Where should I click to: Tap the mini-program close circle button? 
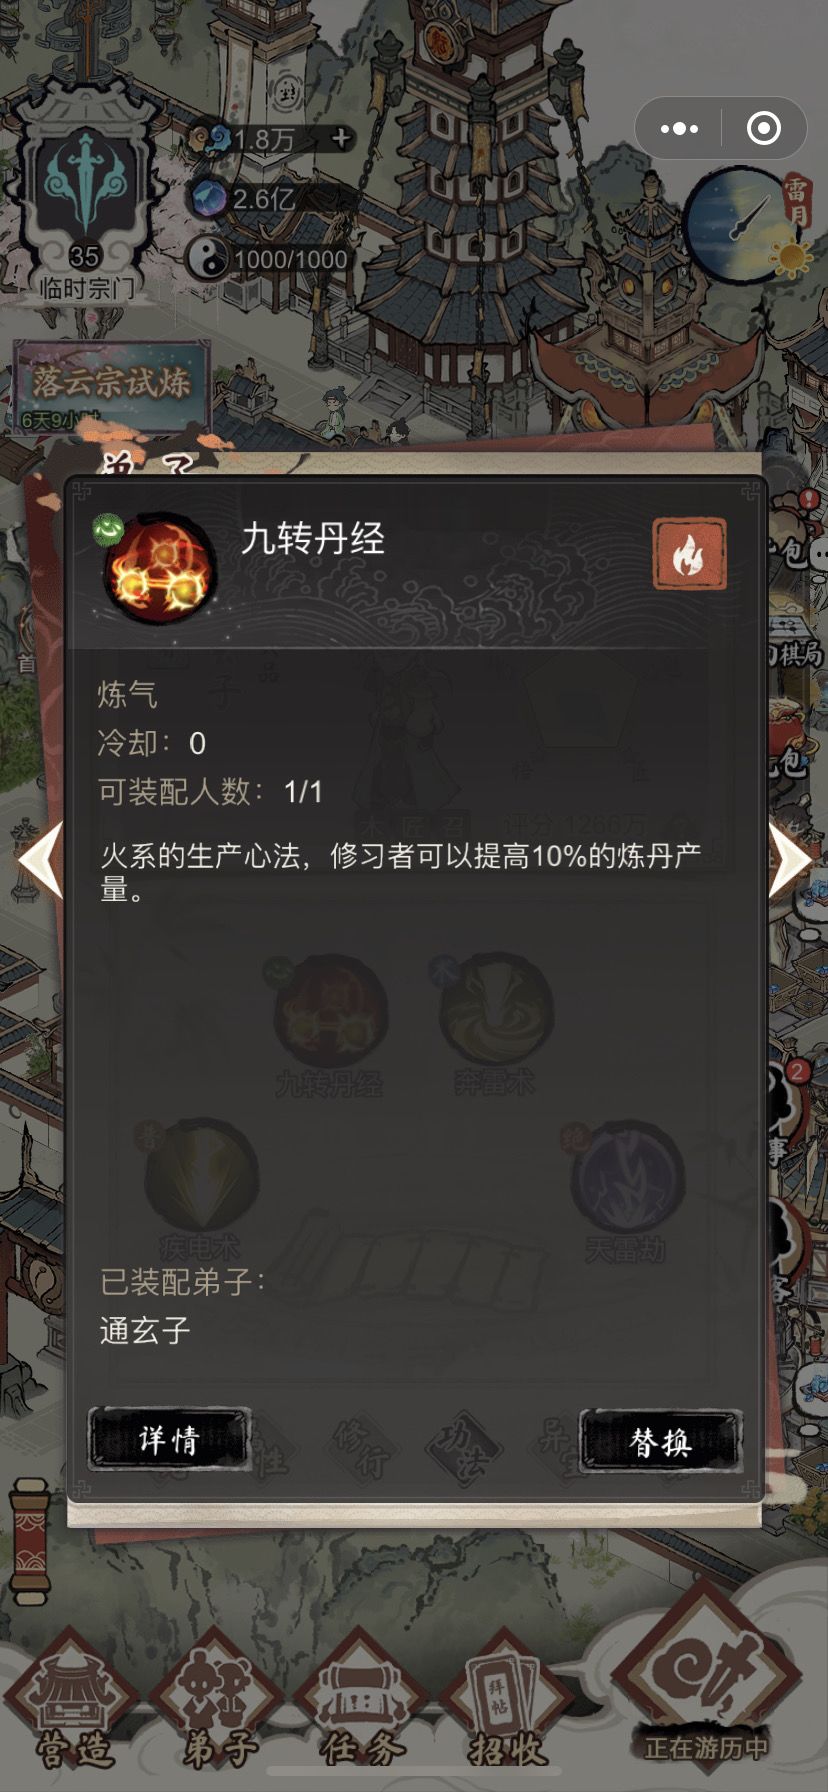(x=764, y=128)
